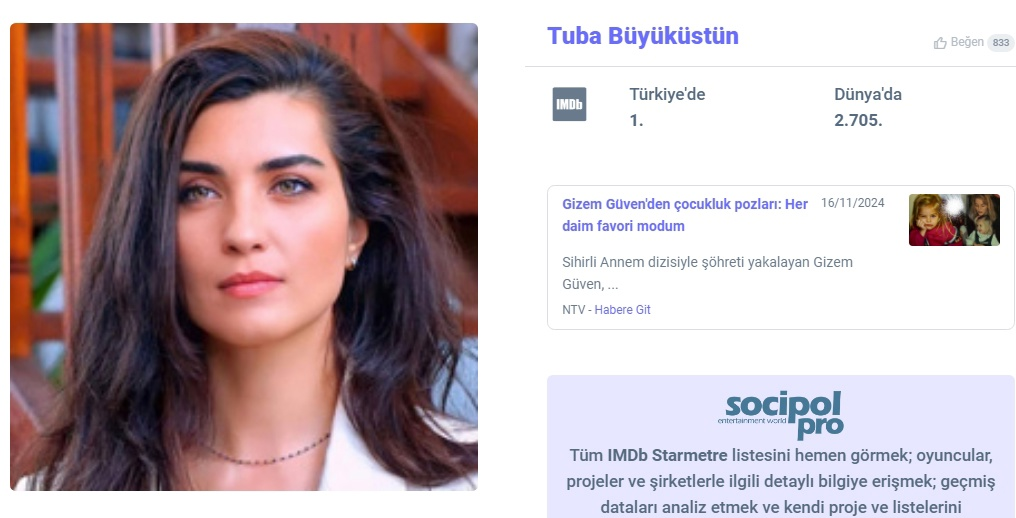The image size is (1016, 518).
Task: Select the Dünya'da ranking label
Action: tap(868, 95)
